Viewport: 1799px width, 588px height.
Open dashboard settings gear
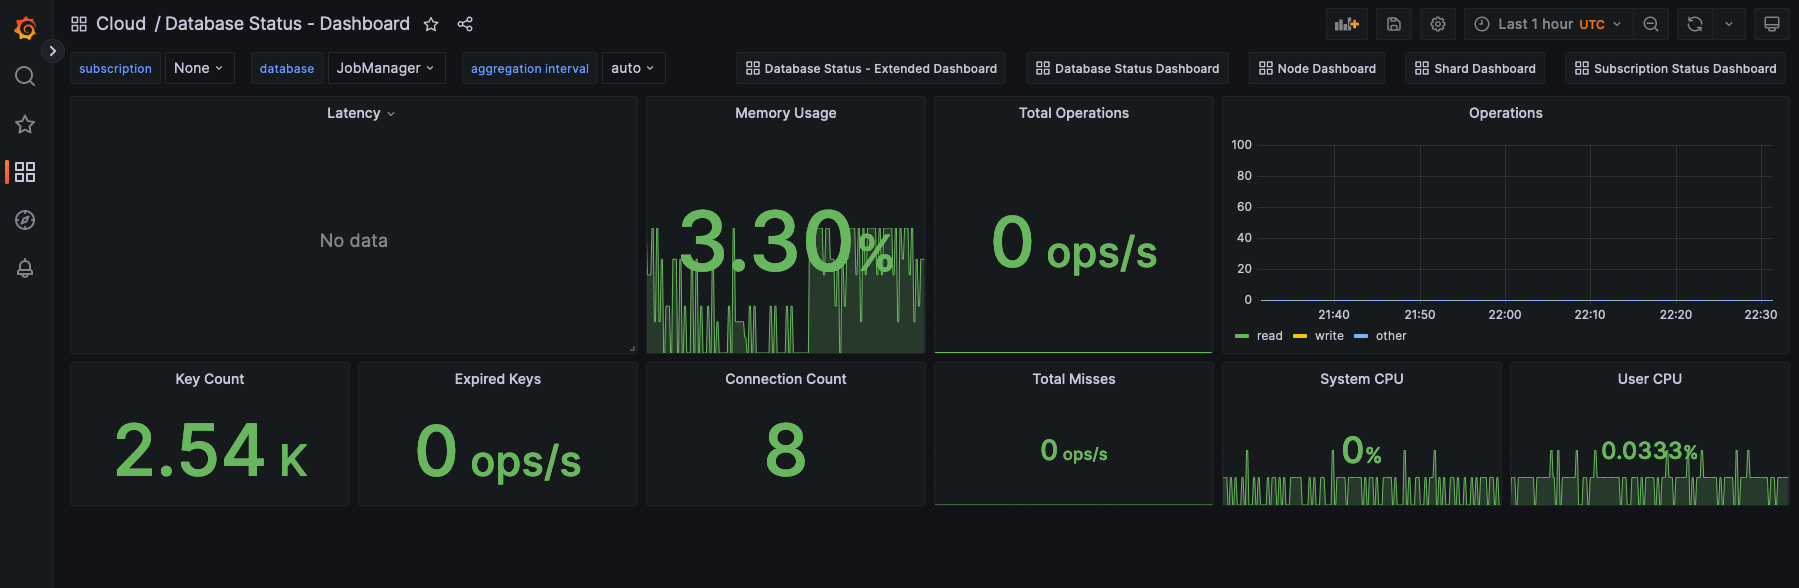1438,24
